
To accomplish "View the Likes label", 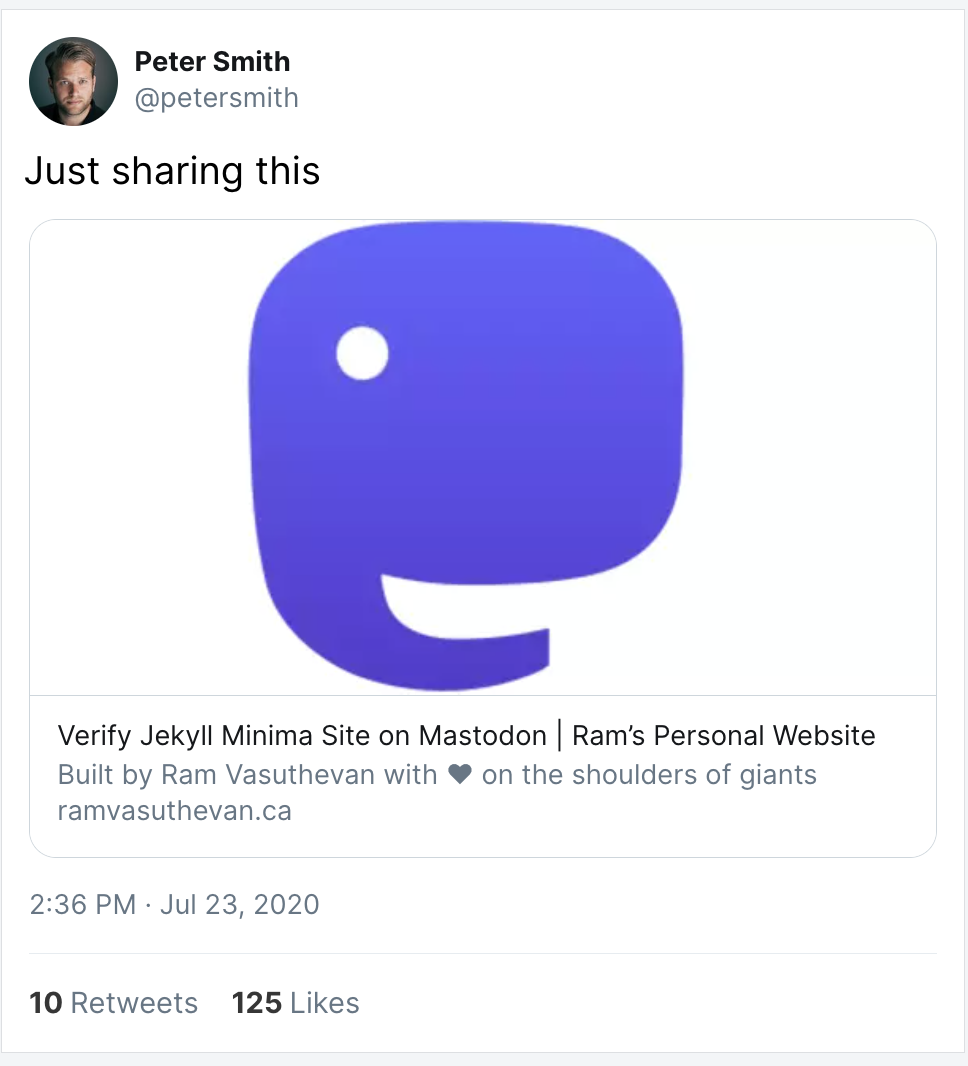I will [325, 1003].
